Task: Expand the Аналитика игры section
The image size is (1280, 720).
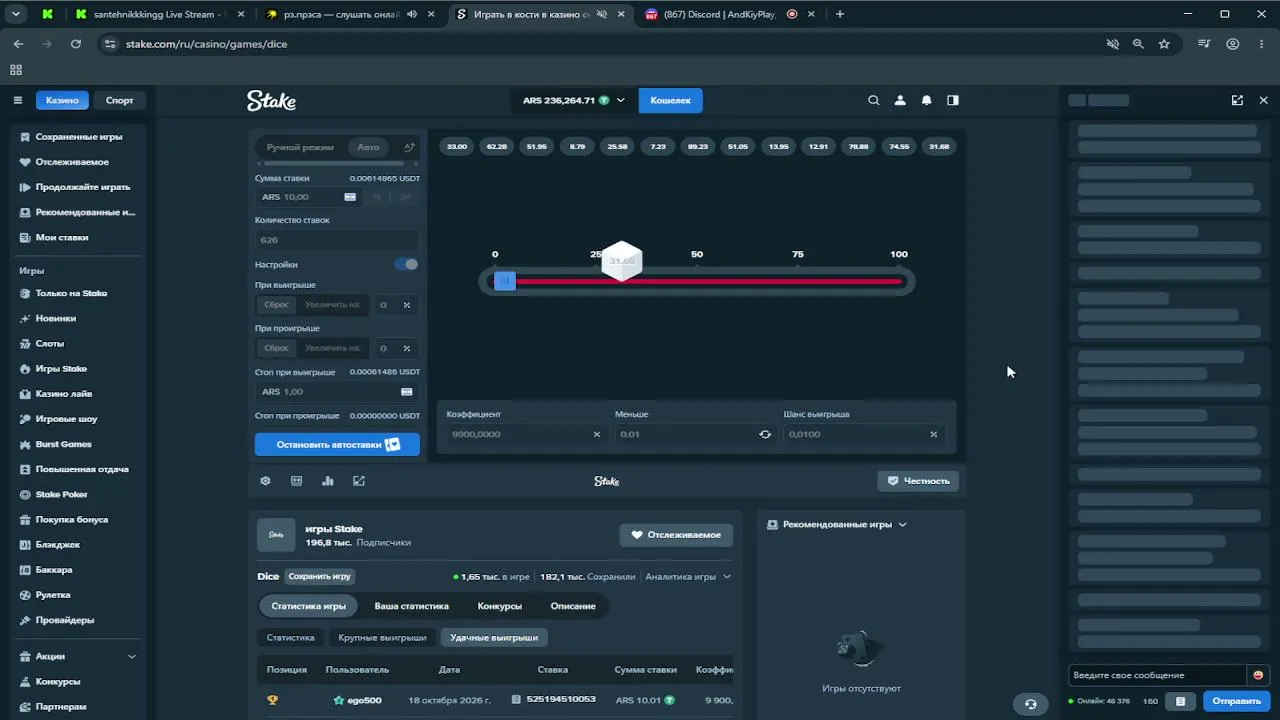Action: coord(688,577)
